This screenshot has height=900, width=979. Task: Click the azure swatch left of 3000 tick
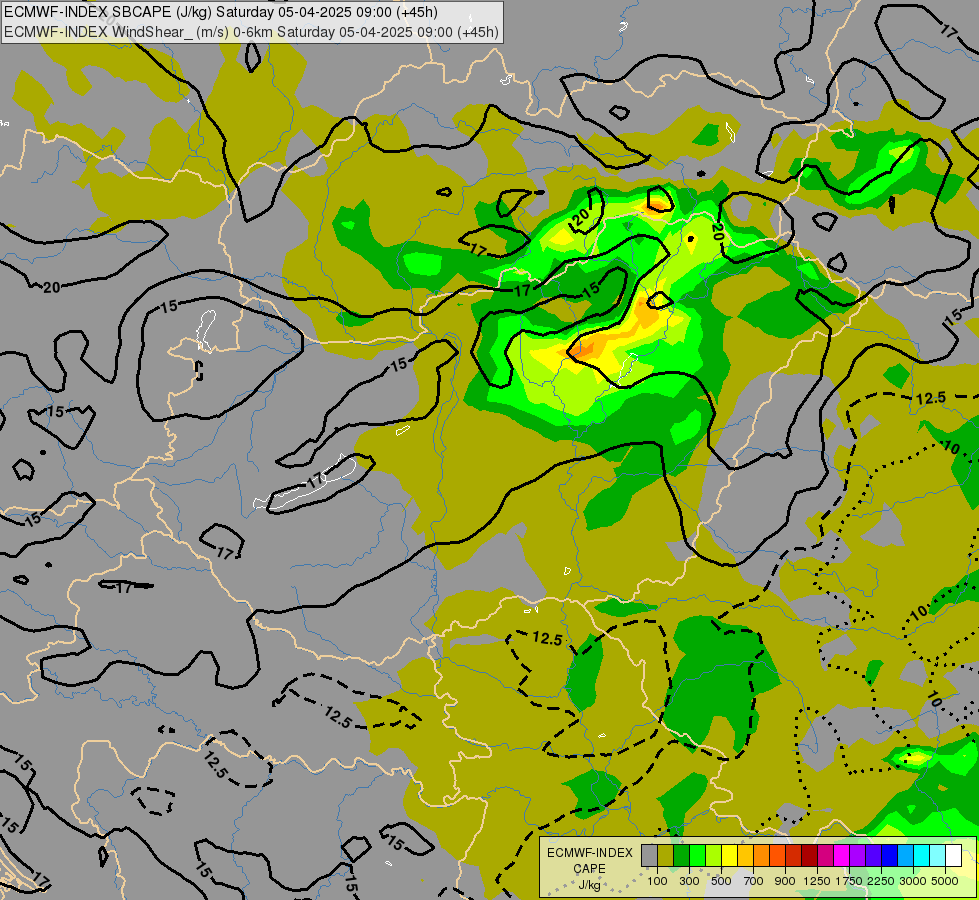[905, 855]
